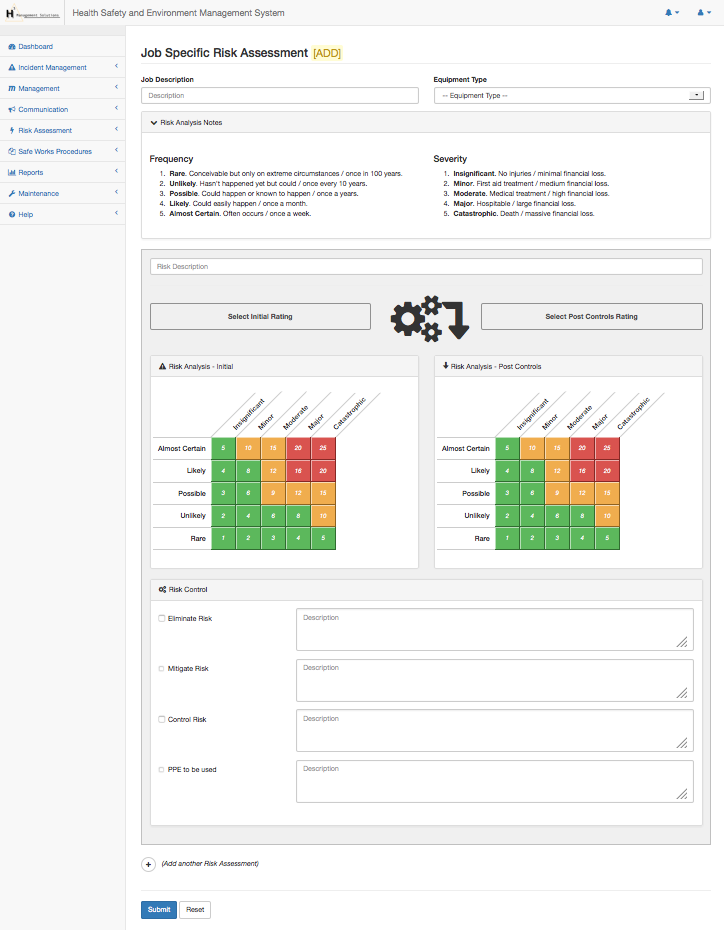Enable the Eliminate Risk checkbox
This screenshot has height=930, width=724.
[x=162, y=619]
